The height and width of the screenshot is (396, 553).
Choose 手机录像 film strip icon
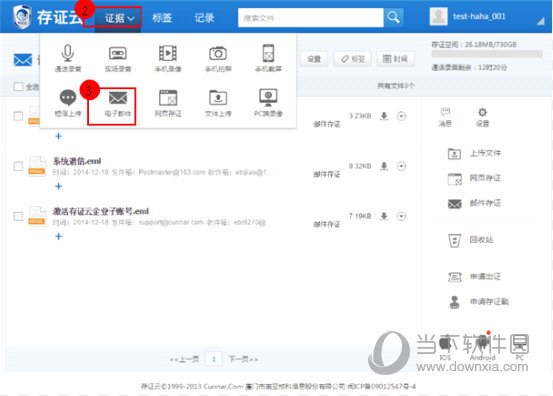pos(168,58)
